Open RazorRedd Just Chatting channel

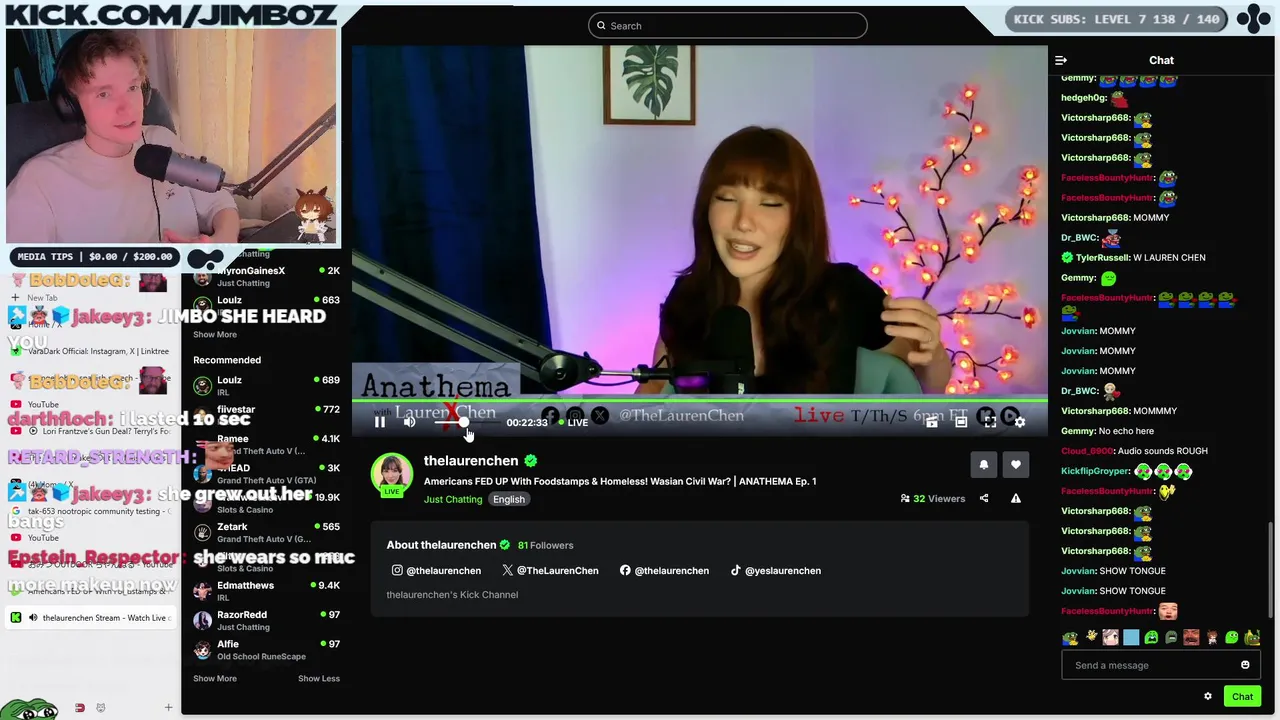click(266, 620)
